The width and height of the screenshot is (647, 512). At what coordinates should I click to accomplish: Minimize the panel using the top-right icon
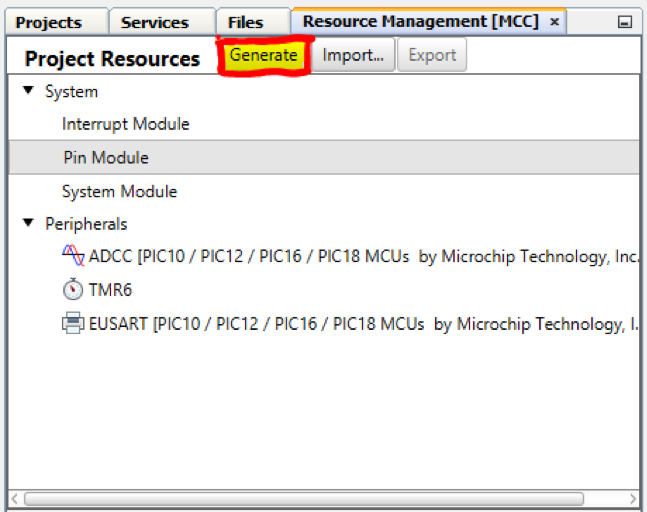click(x=625, y=22)
